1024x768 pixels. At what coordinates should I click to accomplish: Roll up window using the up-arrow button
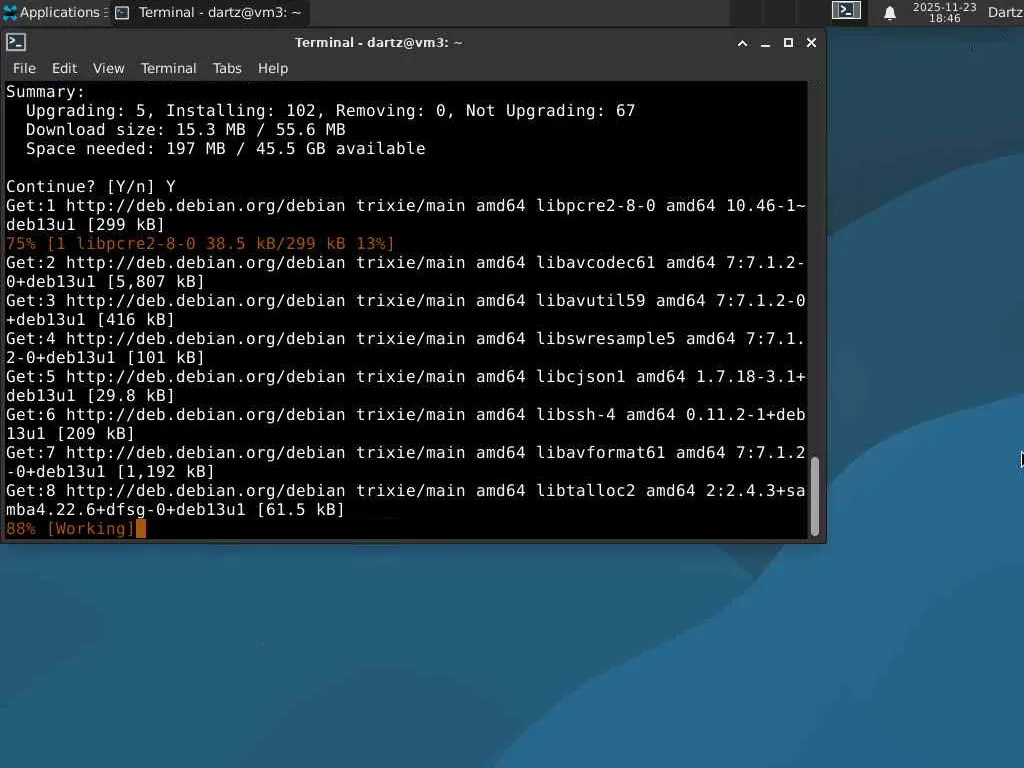pos(743,43)
